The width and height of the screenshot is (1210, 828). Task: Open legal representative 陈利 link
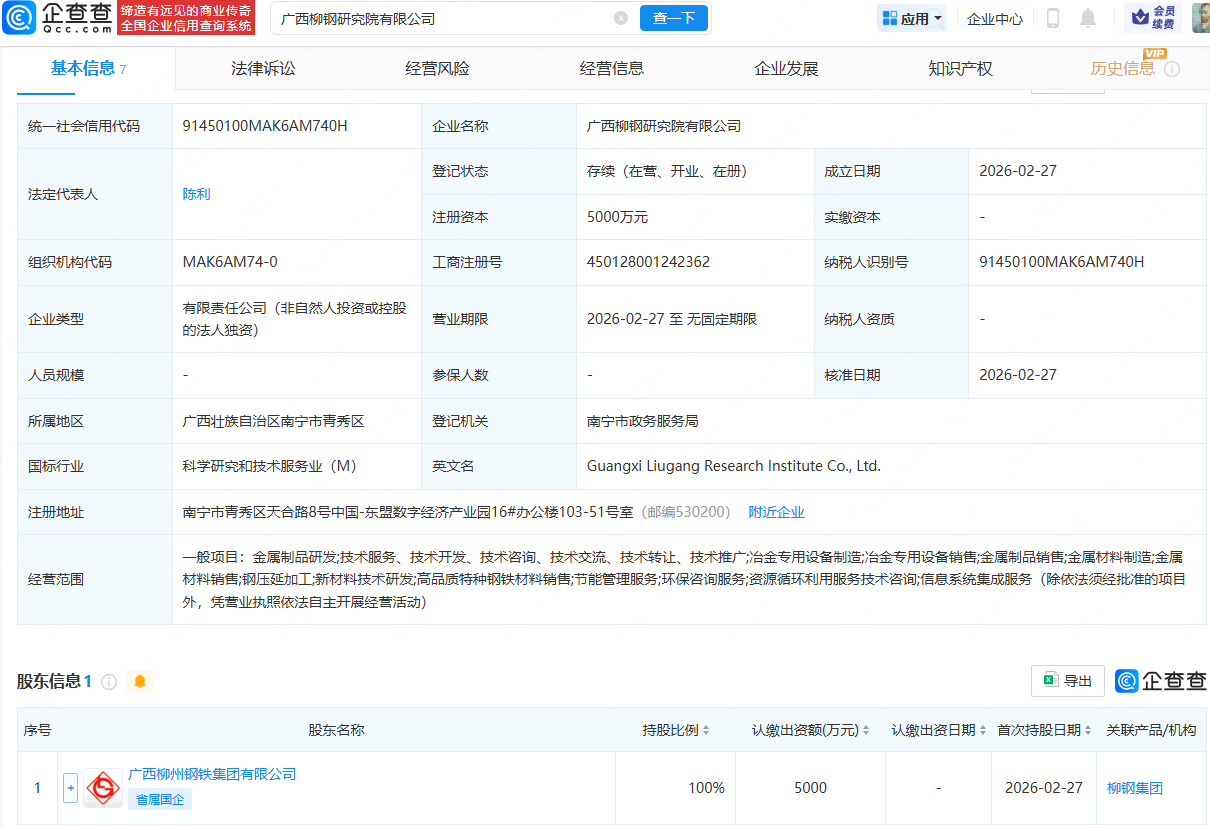197,194
